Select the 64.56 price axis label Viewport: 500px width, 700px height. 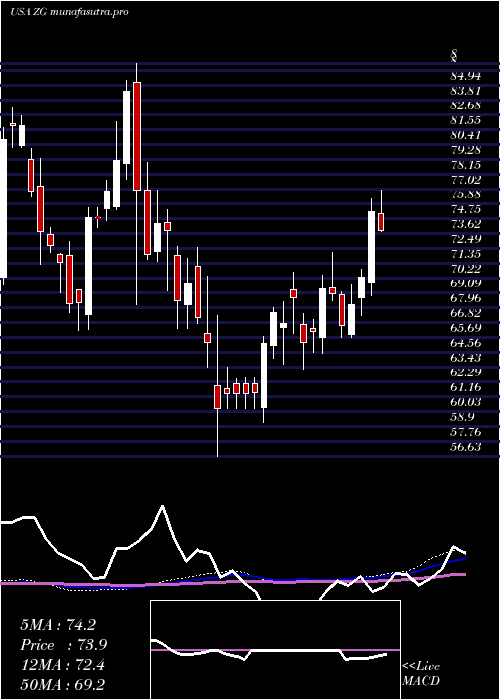(466, 342)
